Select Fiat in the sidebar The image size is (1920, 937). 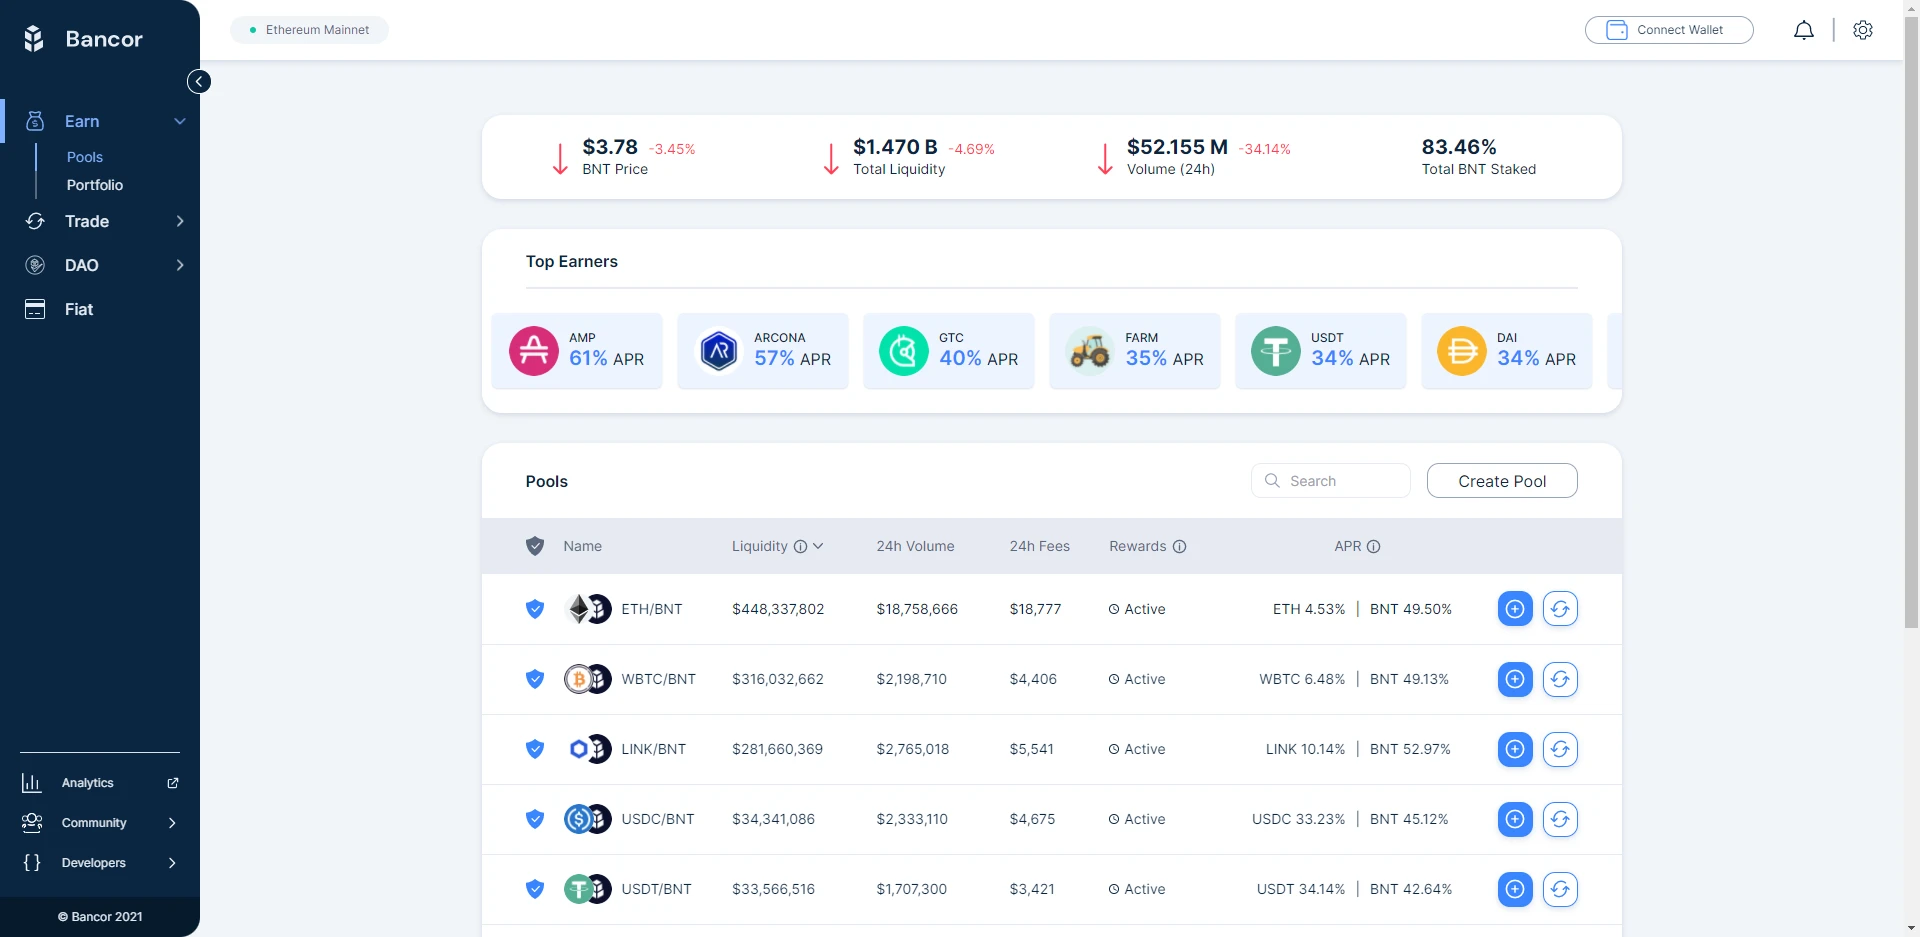pyautogui.click(x=79, y=309)
